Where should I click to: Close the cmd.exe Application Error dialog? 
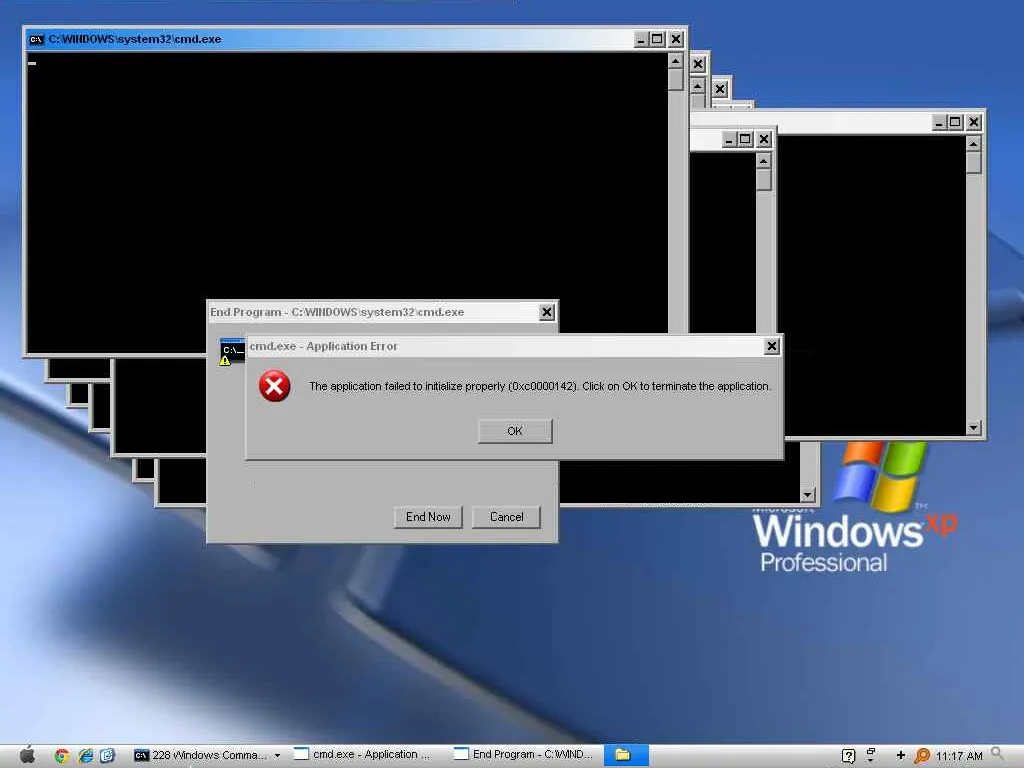(771, 345)
